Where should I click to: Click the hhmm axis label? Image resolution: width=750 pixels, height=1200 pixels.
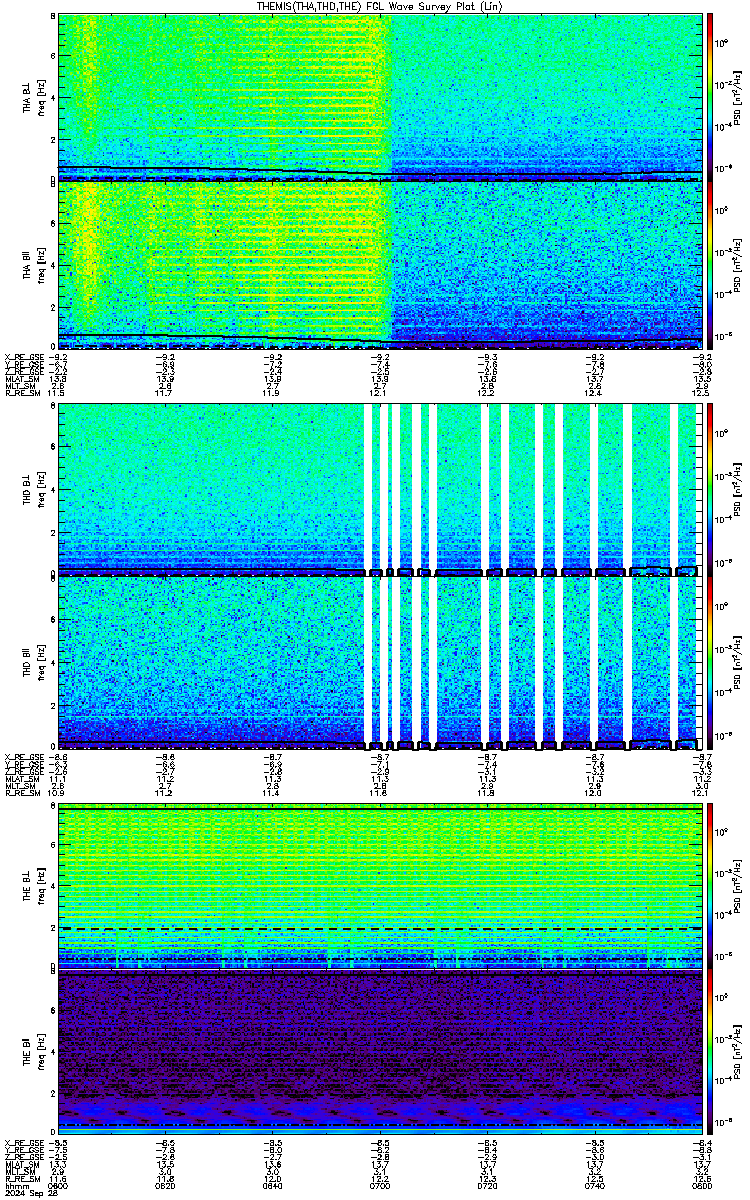click(15, 1186)
